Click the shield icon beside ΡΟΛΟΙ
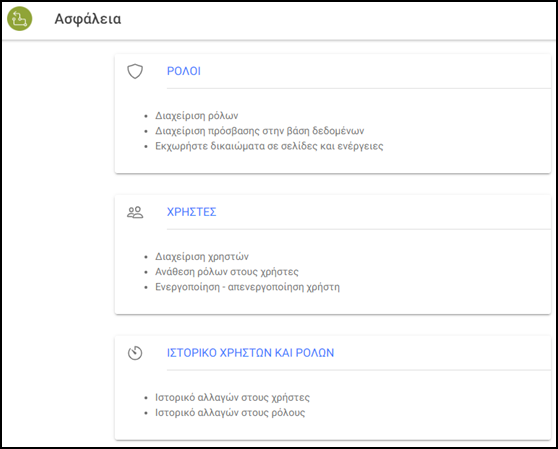Screen dimensions: 558x449 click(135, 71)
